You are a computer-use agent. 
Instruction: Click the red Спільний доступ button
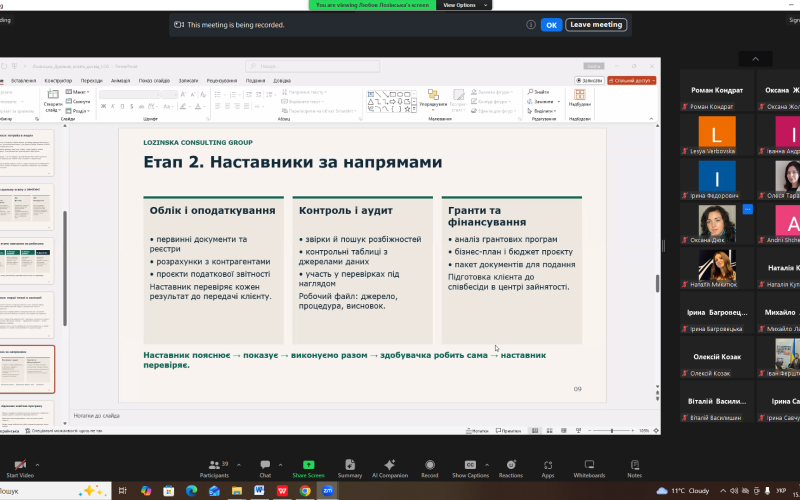pos(632,81)
